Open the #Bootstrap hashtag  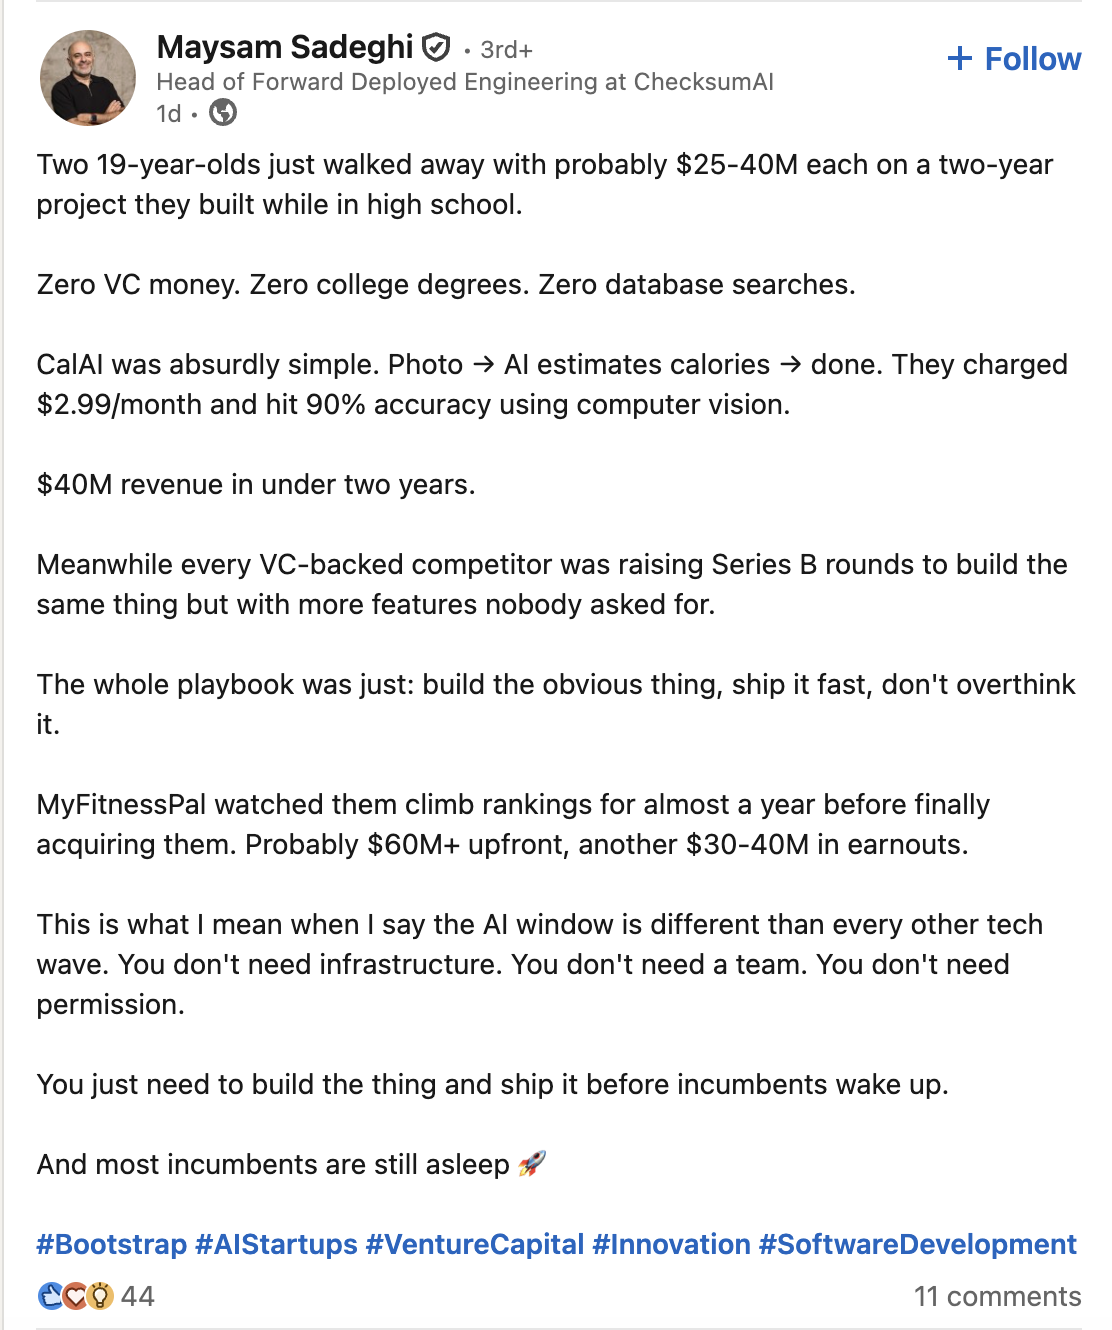point(112,1244)
